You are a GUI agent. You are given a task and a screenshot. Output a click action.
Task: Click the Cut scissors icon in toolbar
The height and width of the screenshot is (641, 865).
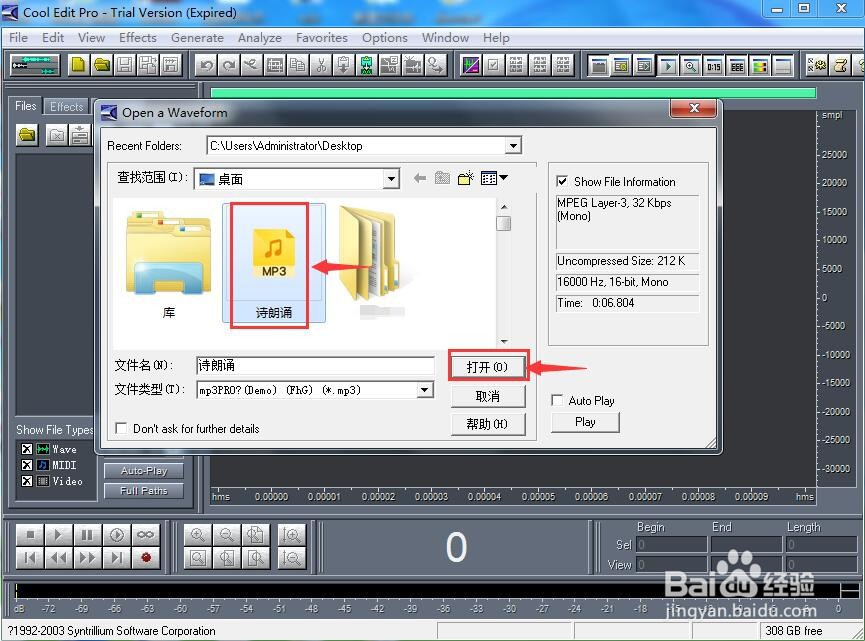[x=320, y=66]
